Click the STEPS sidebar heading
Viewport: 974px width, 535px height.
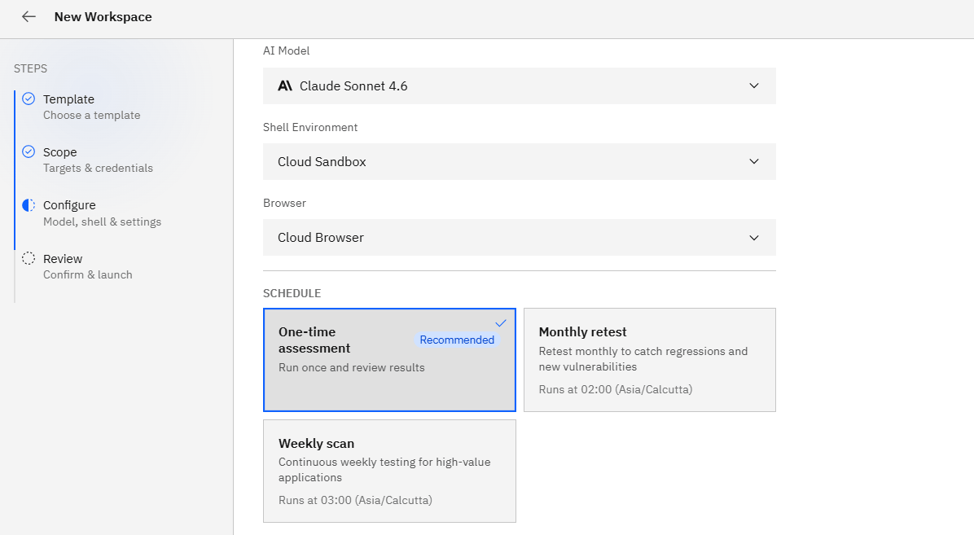[30, 68]
